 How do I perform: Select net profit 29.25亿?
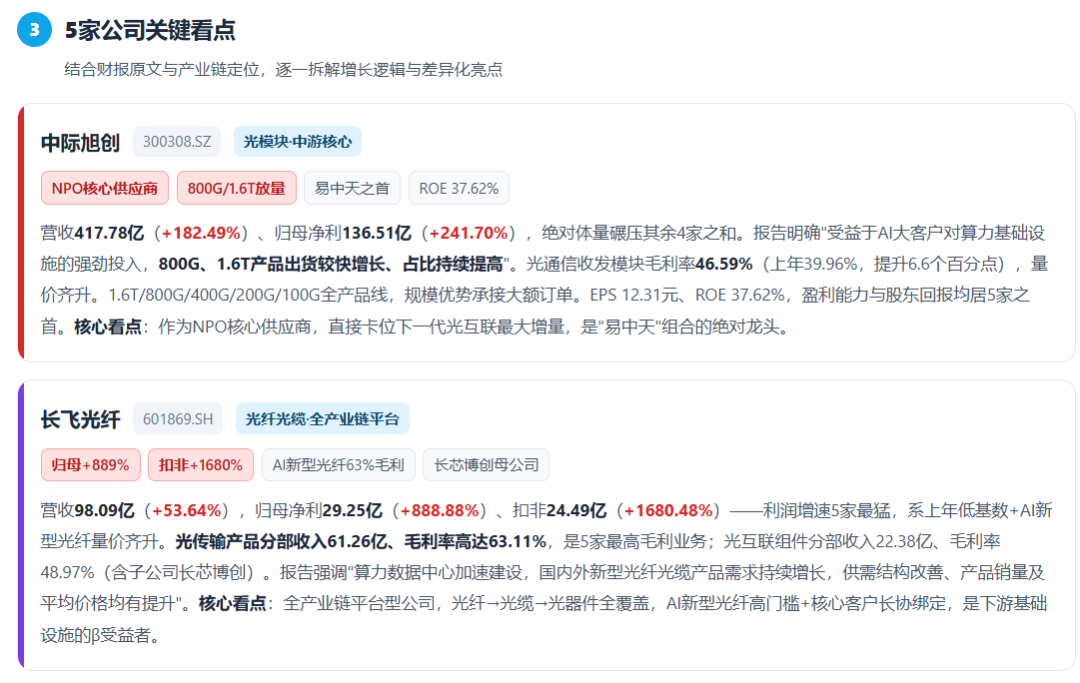[352, 511]
